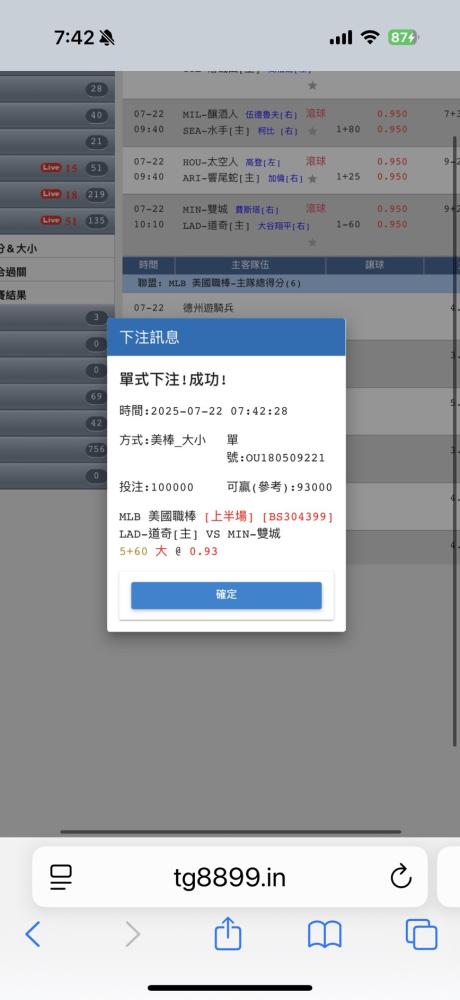Confirm the bet with the 確定 button

(x=226, y=595)
